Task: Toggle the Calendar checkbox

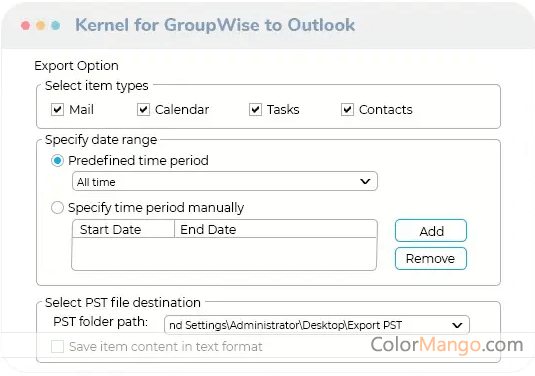Action: point(143,110)
